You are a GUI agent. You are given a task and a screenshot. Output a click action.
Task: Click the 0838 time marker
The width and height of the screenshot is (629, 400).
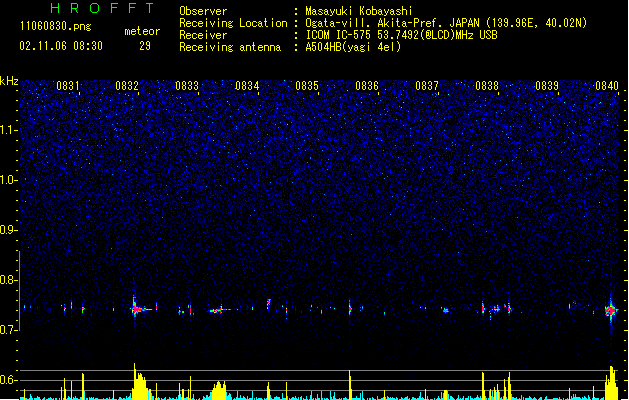coord(487,86)
